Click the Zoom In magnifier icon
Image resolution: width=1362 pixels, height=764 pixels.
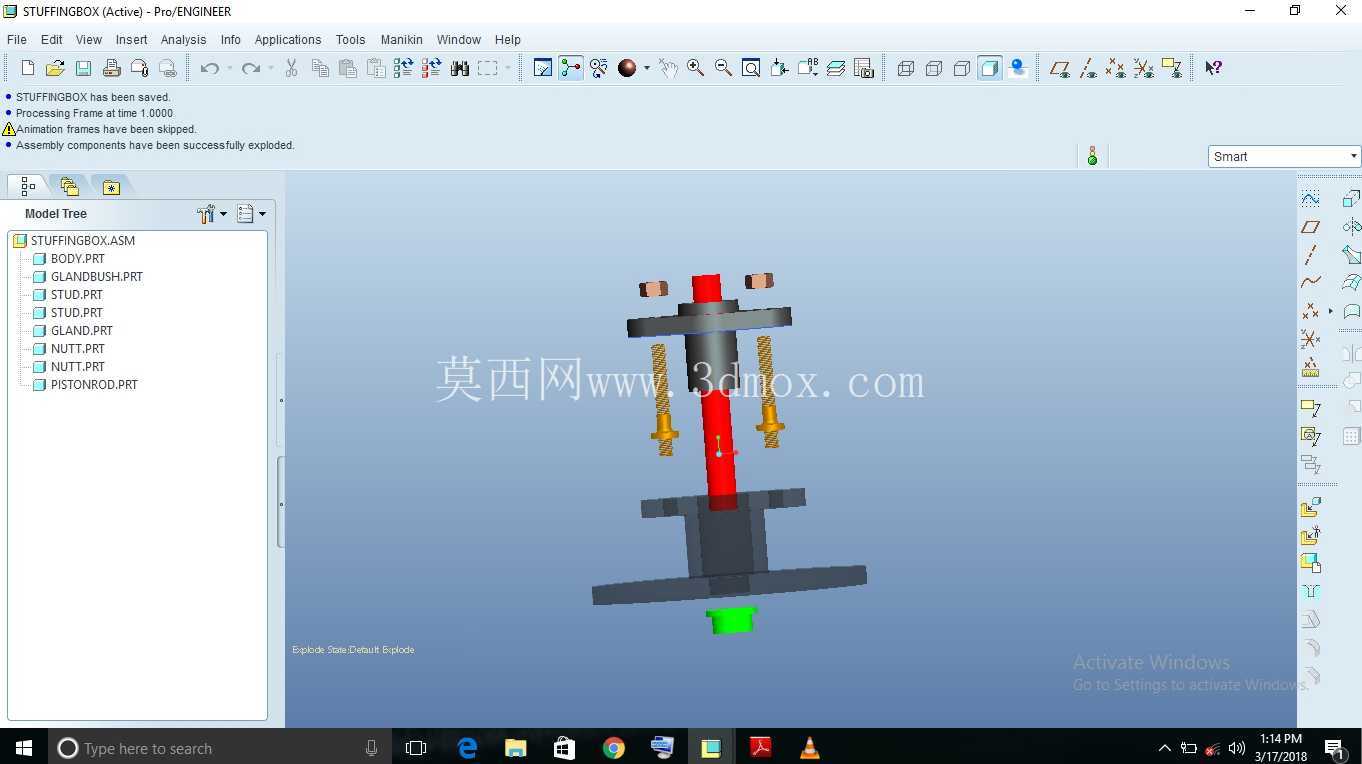pyautogui.click(x=695, y=68)
